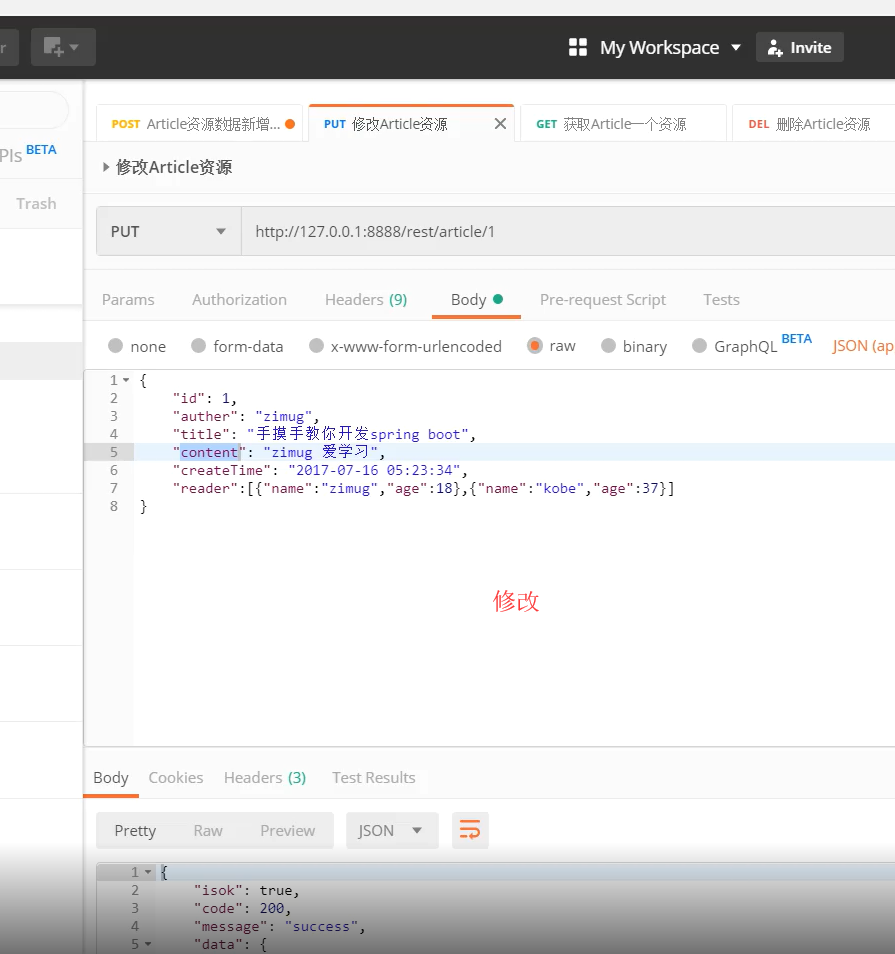Select Raw response view
The height and width of the screenshot is (954, 895).
click(208, 831)
